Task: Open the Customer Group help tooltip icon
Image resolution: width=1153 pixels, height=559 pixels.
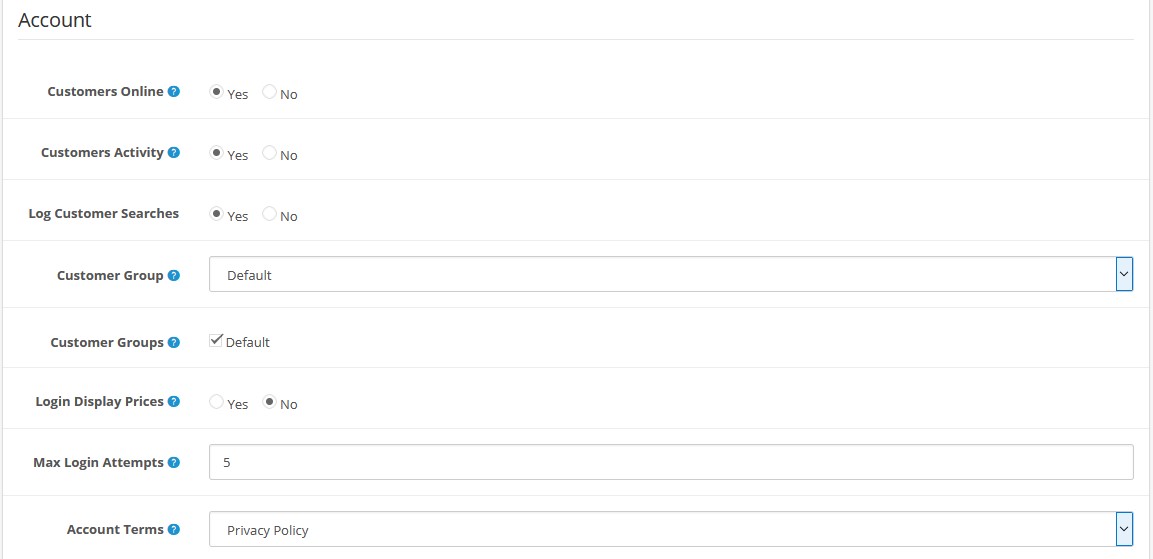Action: tap(174, 276)
